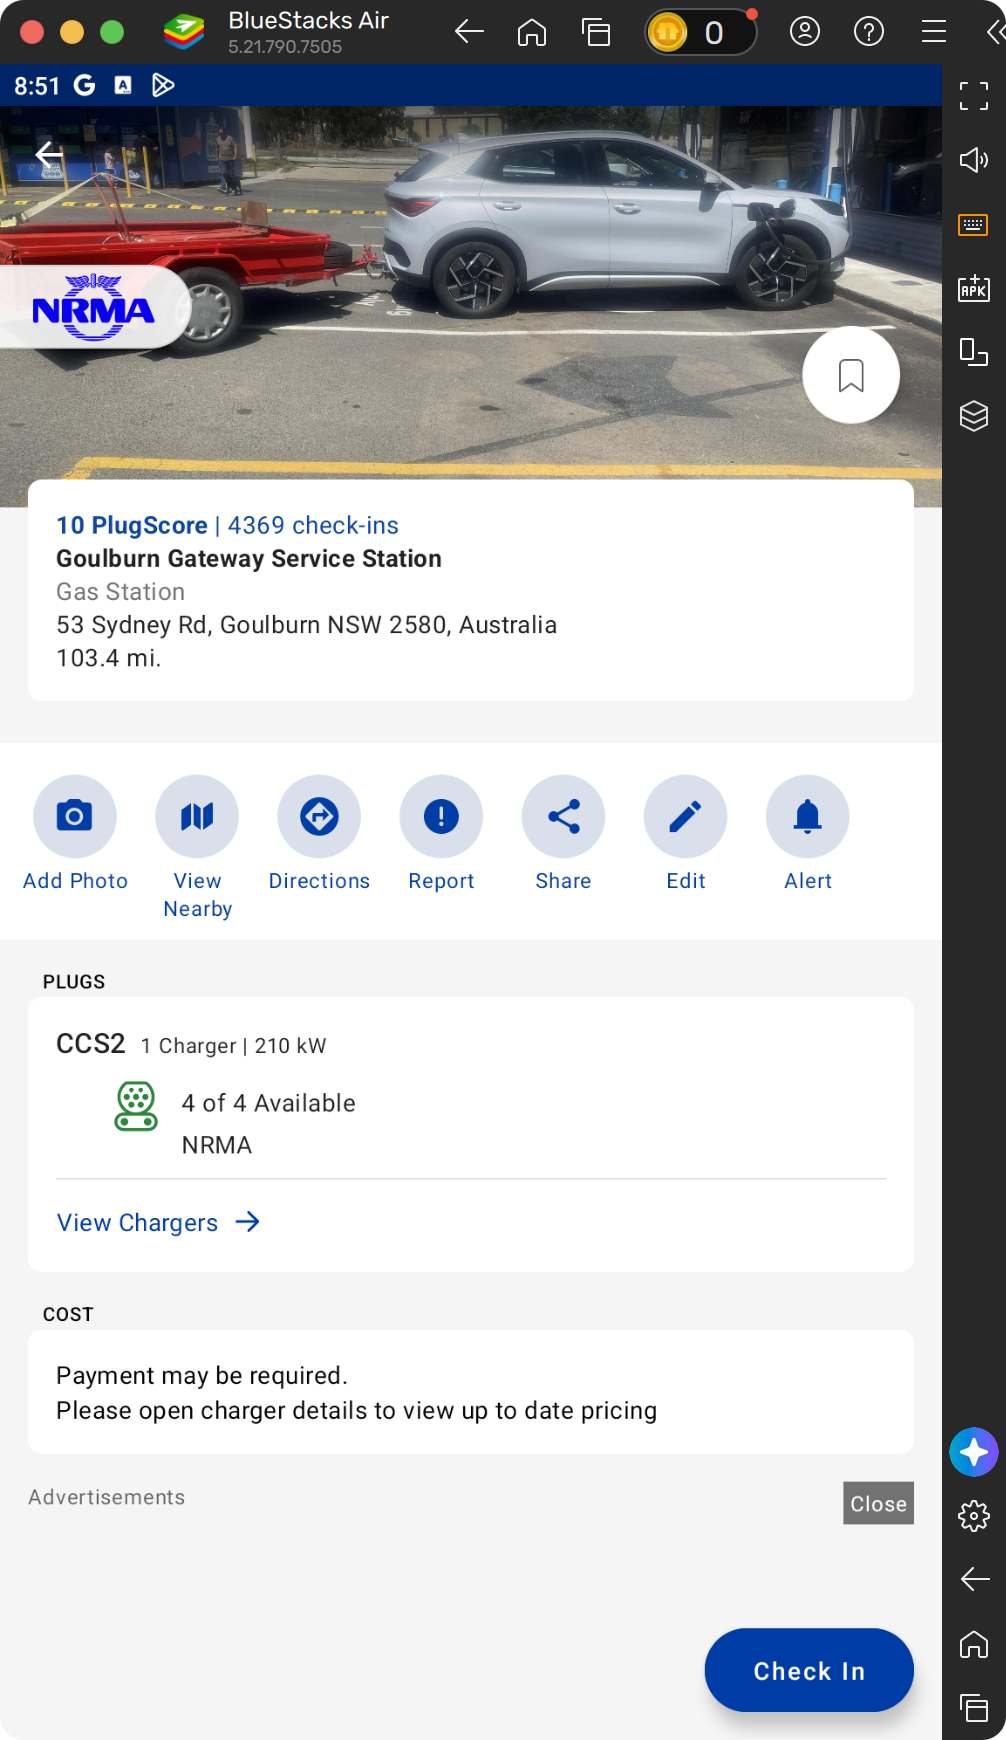Open BlueStacks AI assistant star icon
Viewport: 1006px width, 1740px height.
(974, 1452)
